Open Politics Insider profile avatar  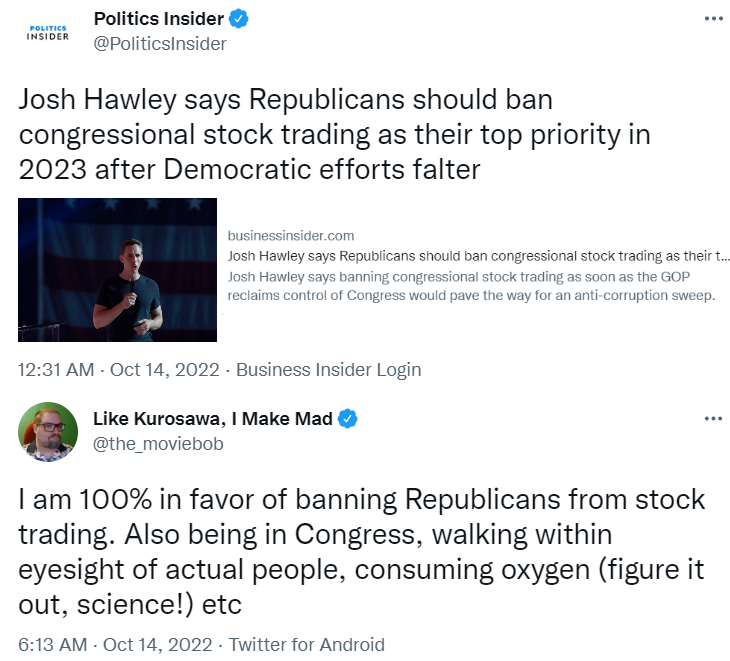click(48, 31)
